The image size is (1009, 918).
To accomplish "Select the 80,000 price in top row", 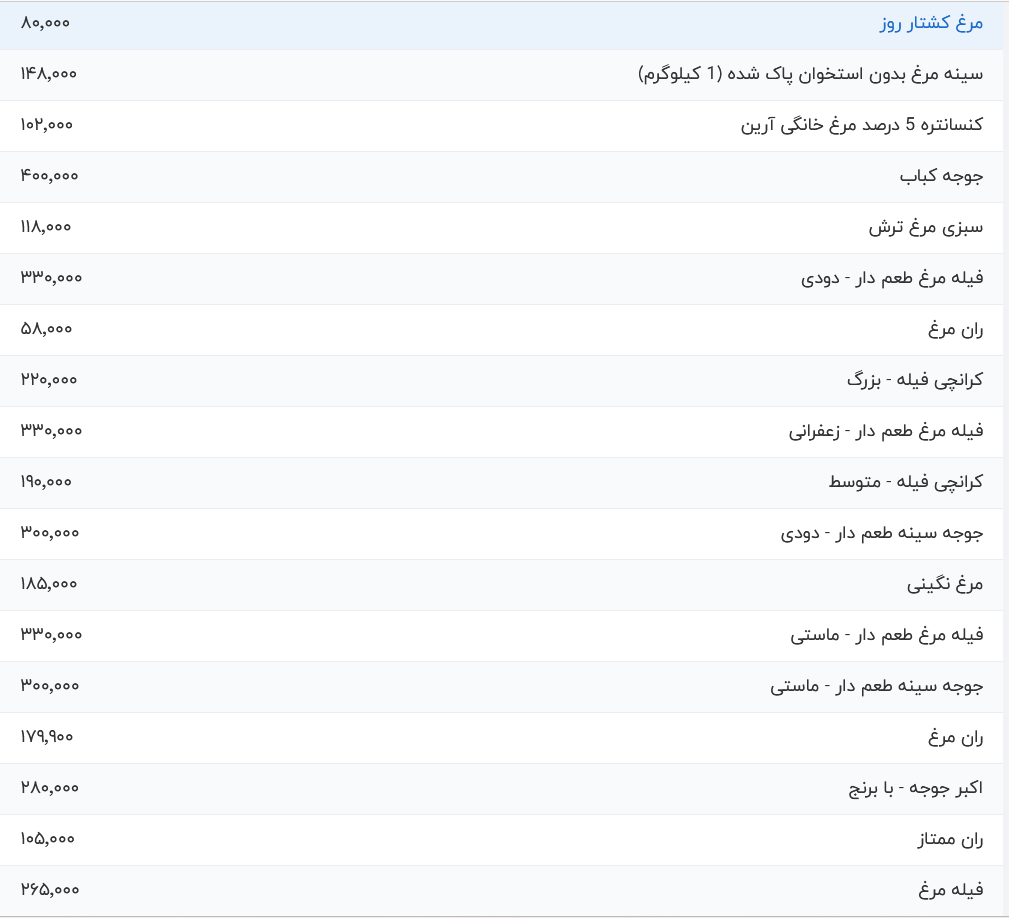I will coord(45,23).
